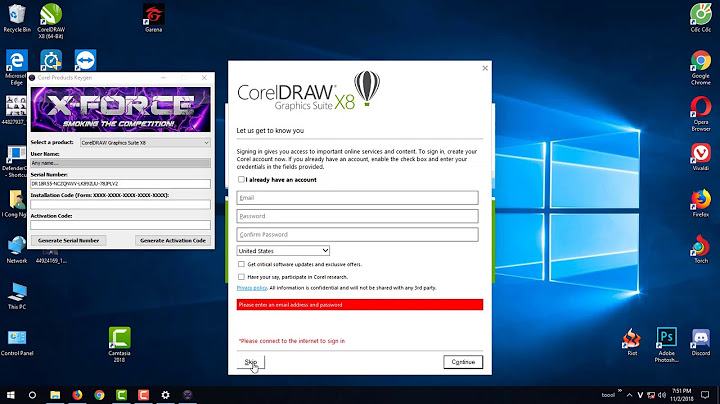Click the green Camtasia icon on taskbar
This screenshot has width=720, height=404.
(121, 395)
